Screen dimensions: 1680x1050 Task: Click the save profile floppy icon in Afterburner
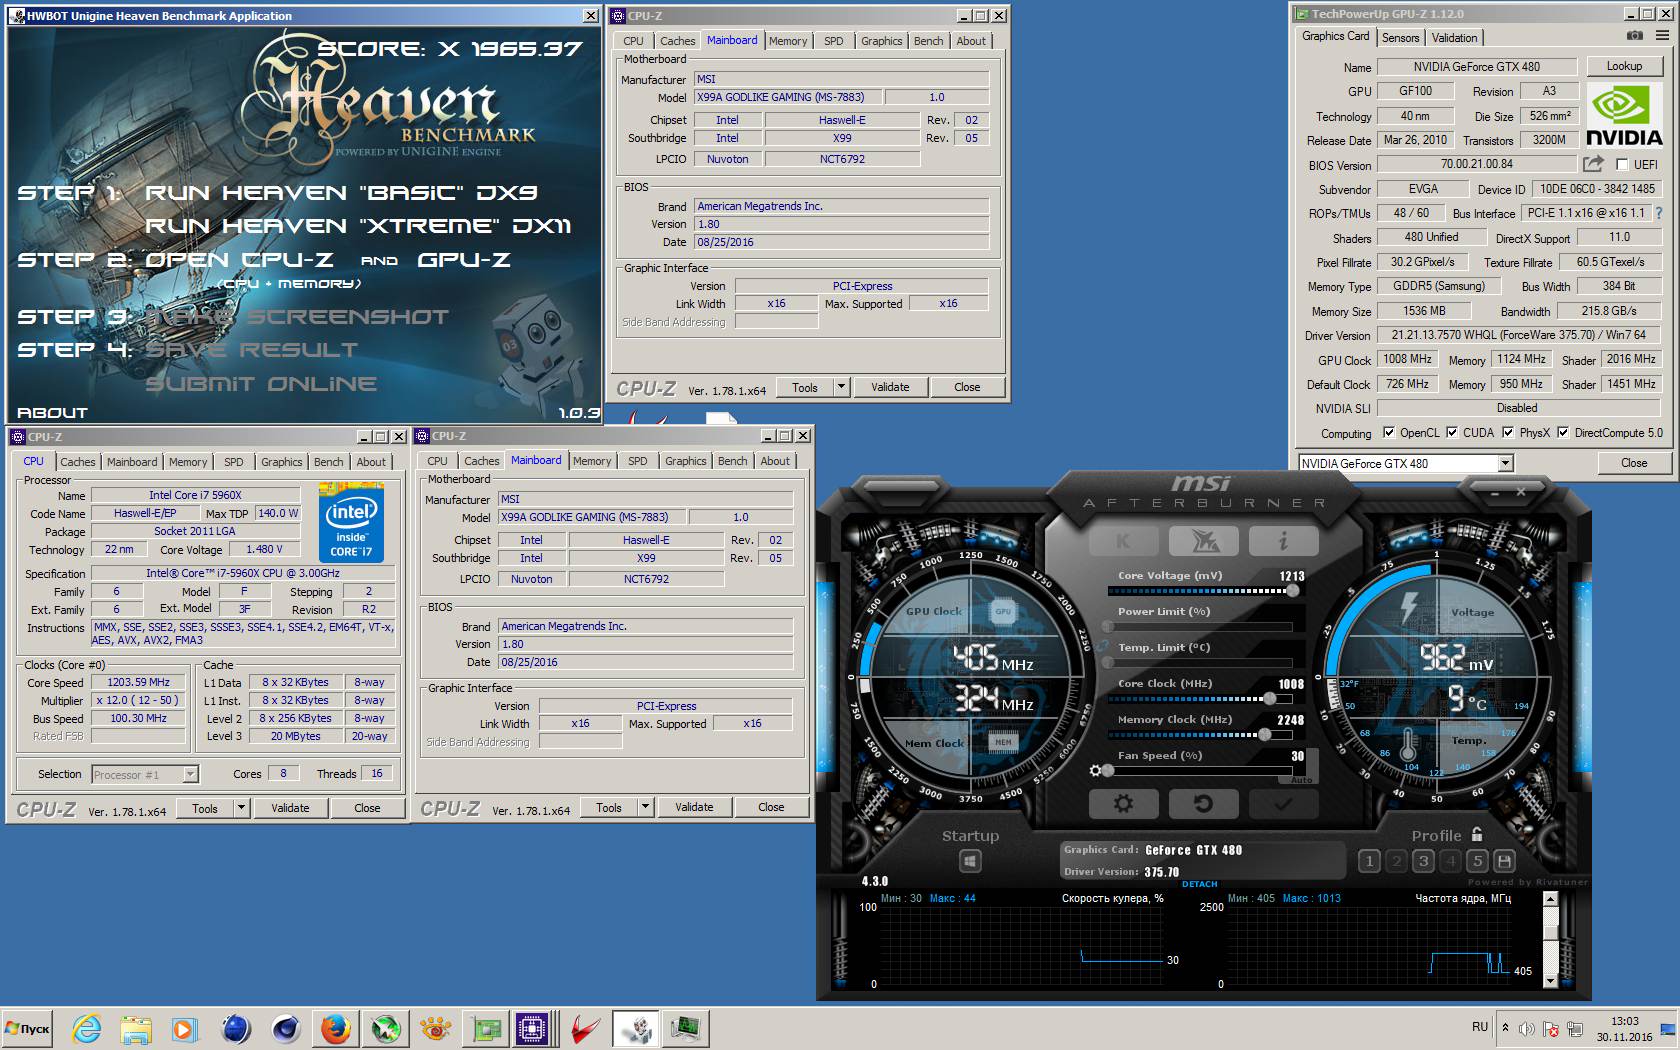(x=1504, y=861)
